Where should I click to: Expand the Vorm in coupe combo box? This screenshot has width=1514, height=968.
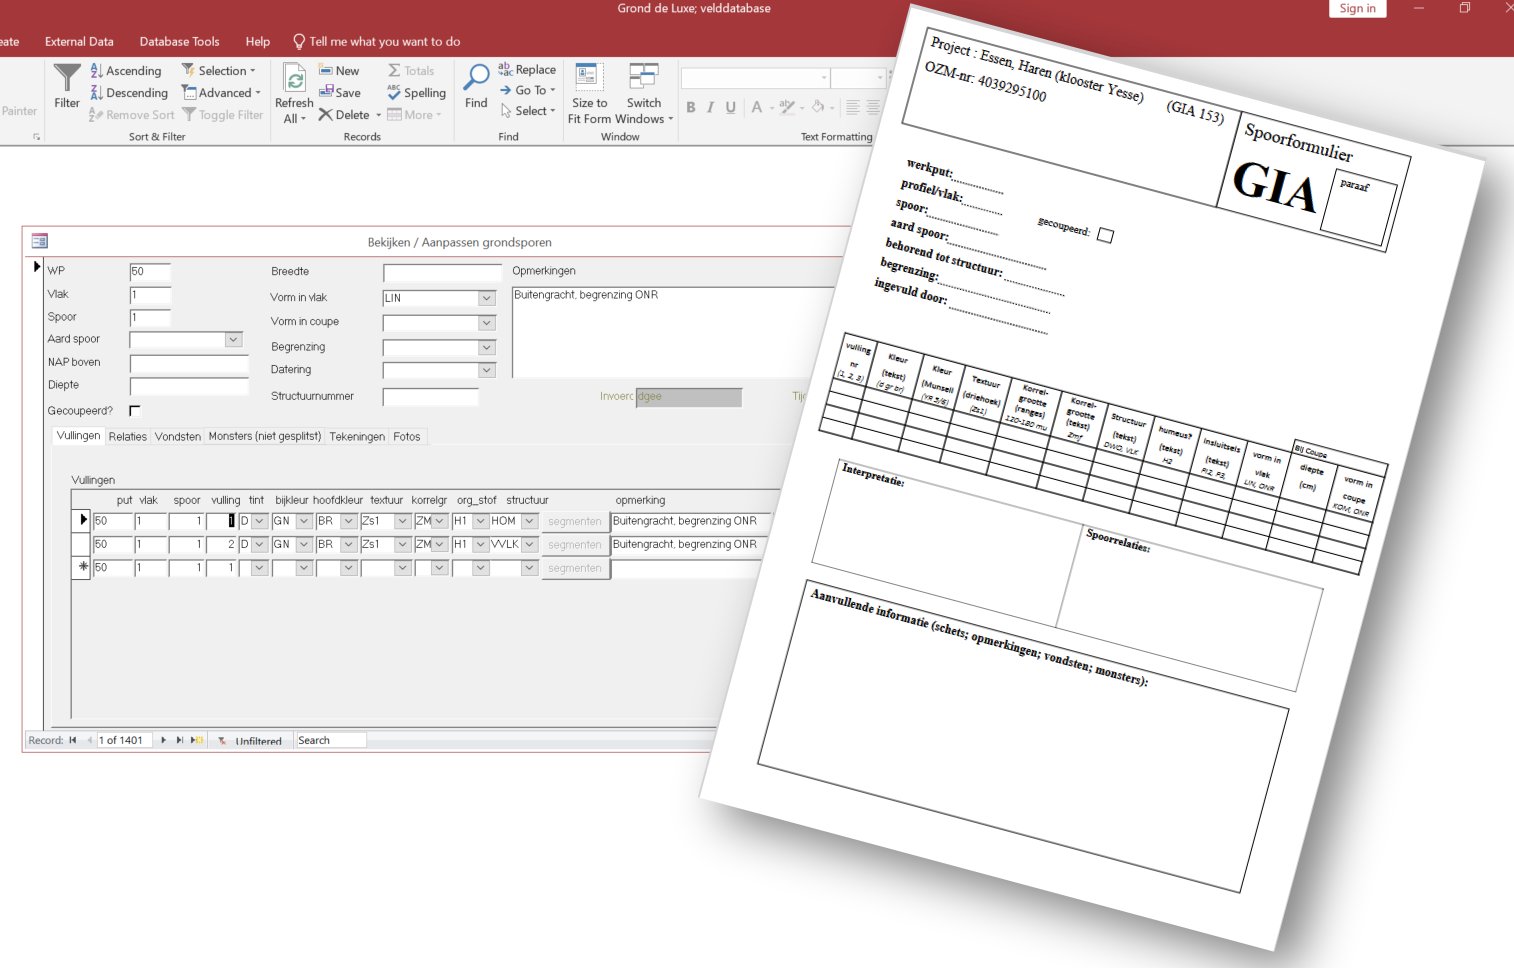click(486, 323)
